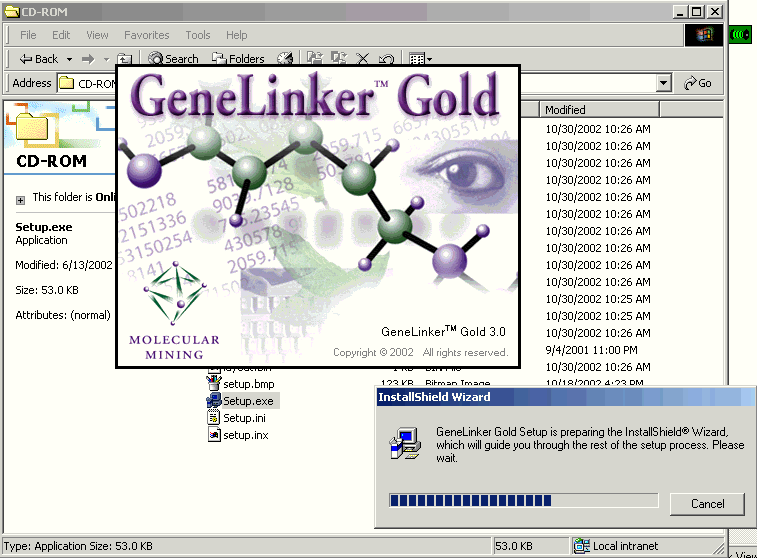This screenshot has height=558, width=757.
Task: Click the Move To toolbar icon
Action: click(315, 59)
